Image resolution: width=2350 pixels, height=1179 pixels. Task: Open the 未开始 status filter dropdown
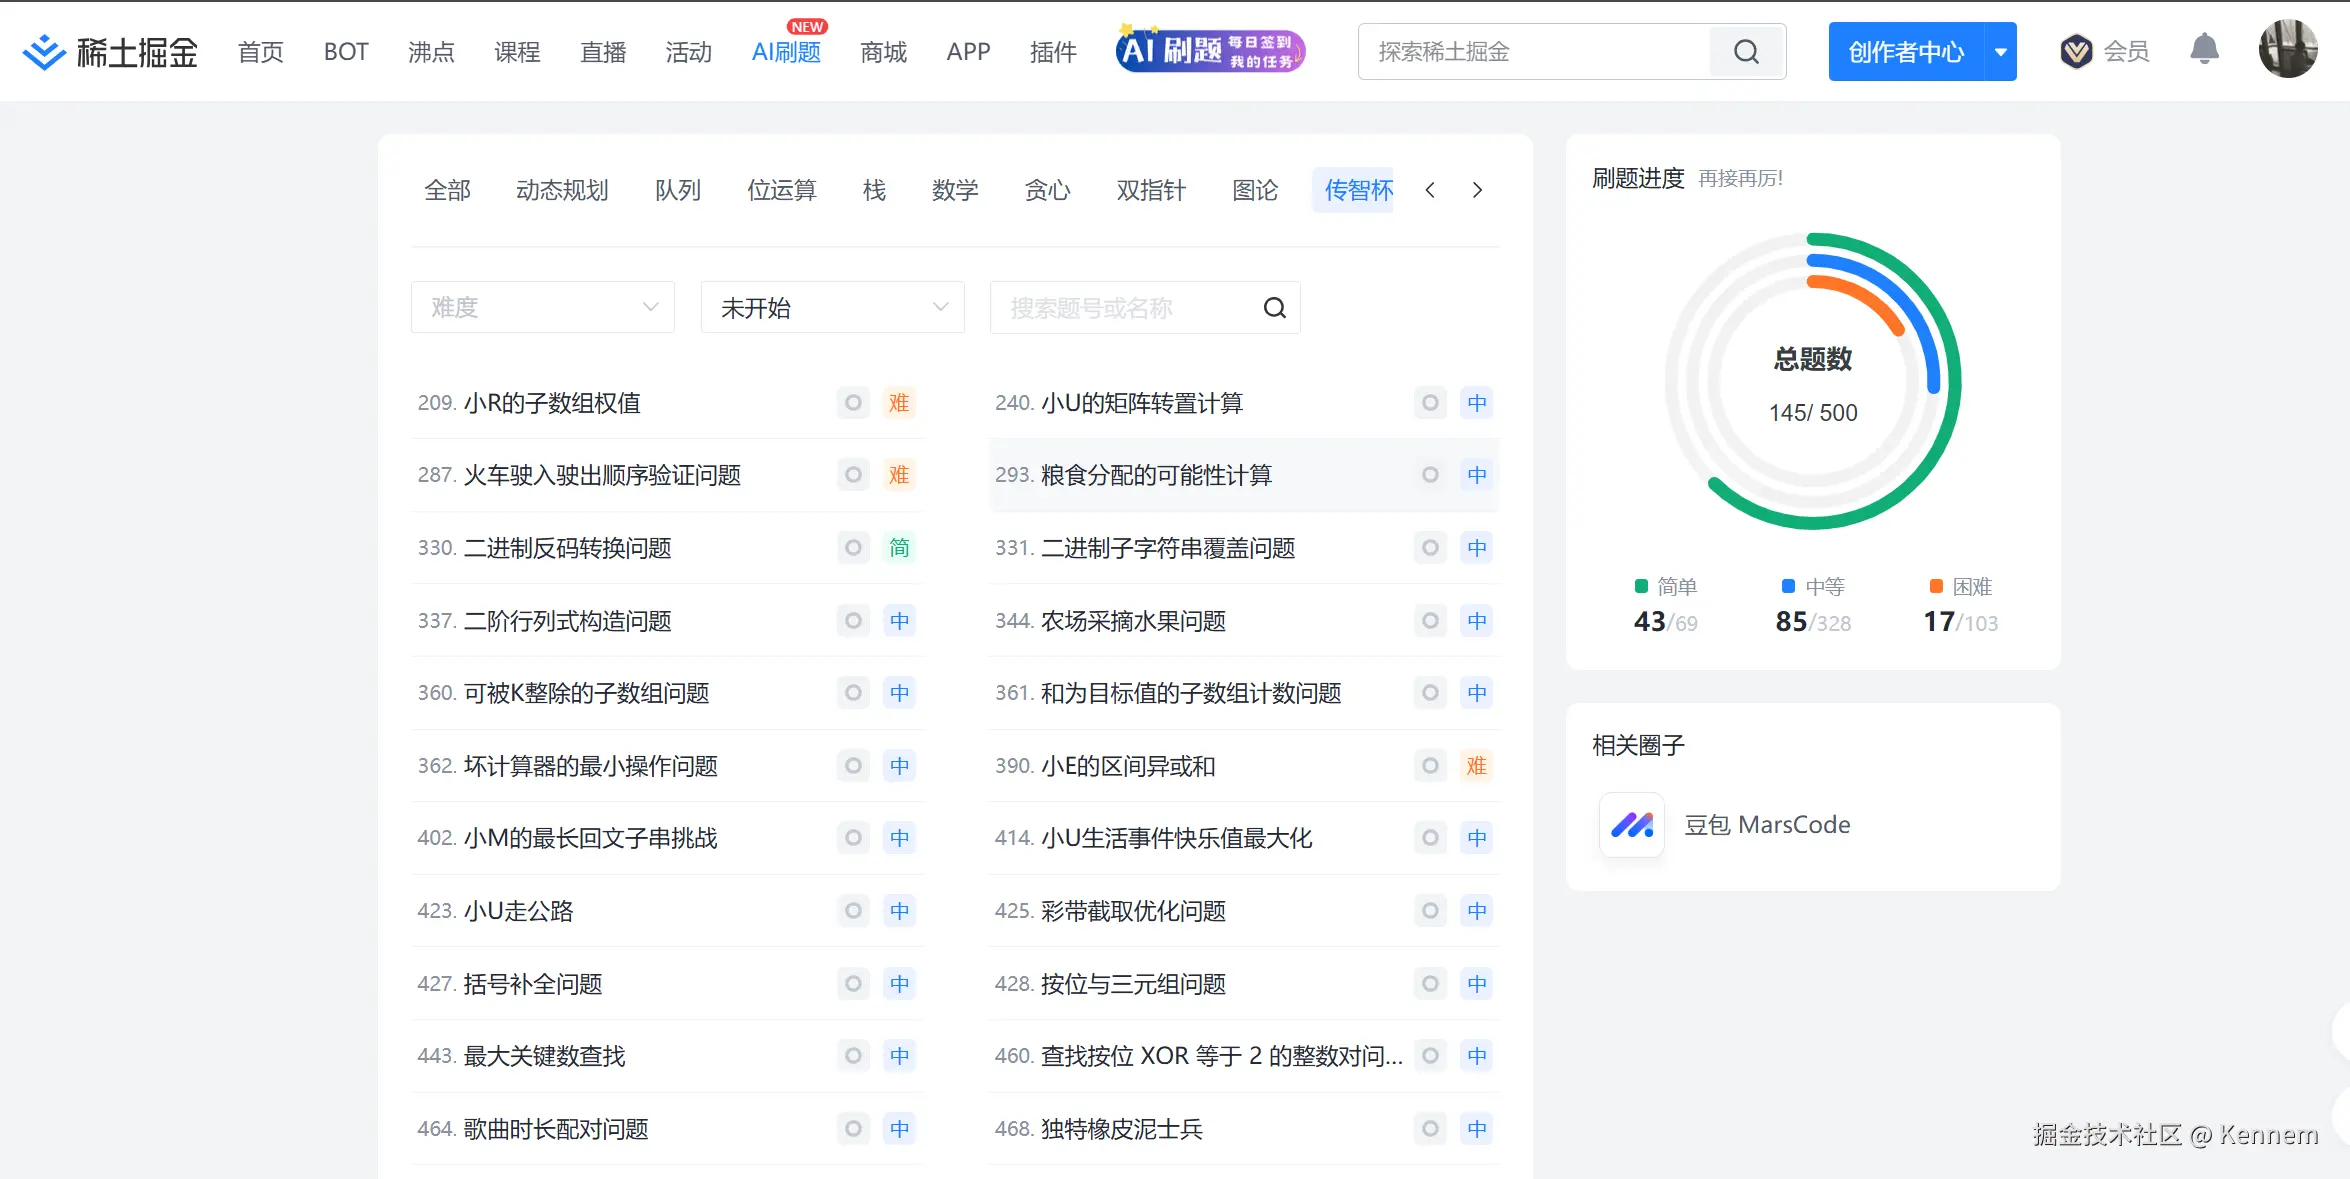pyautogui.click(x=832, y=308)
